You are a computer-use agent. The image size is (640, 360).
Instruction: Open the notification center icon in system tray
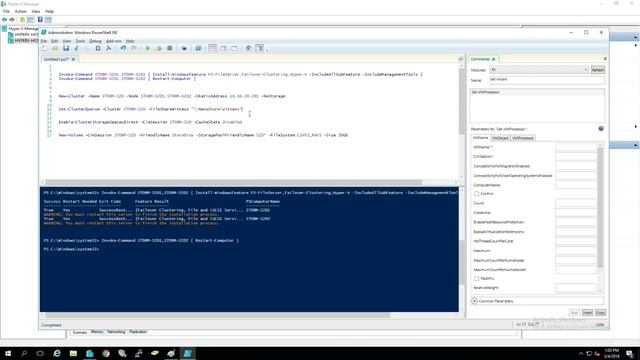(x=630, y=353)
